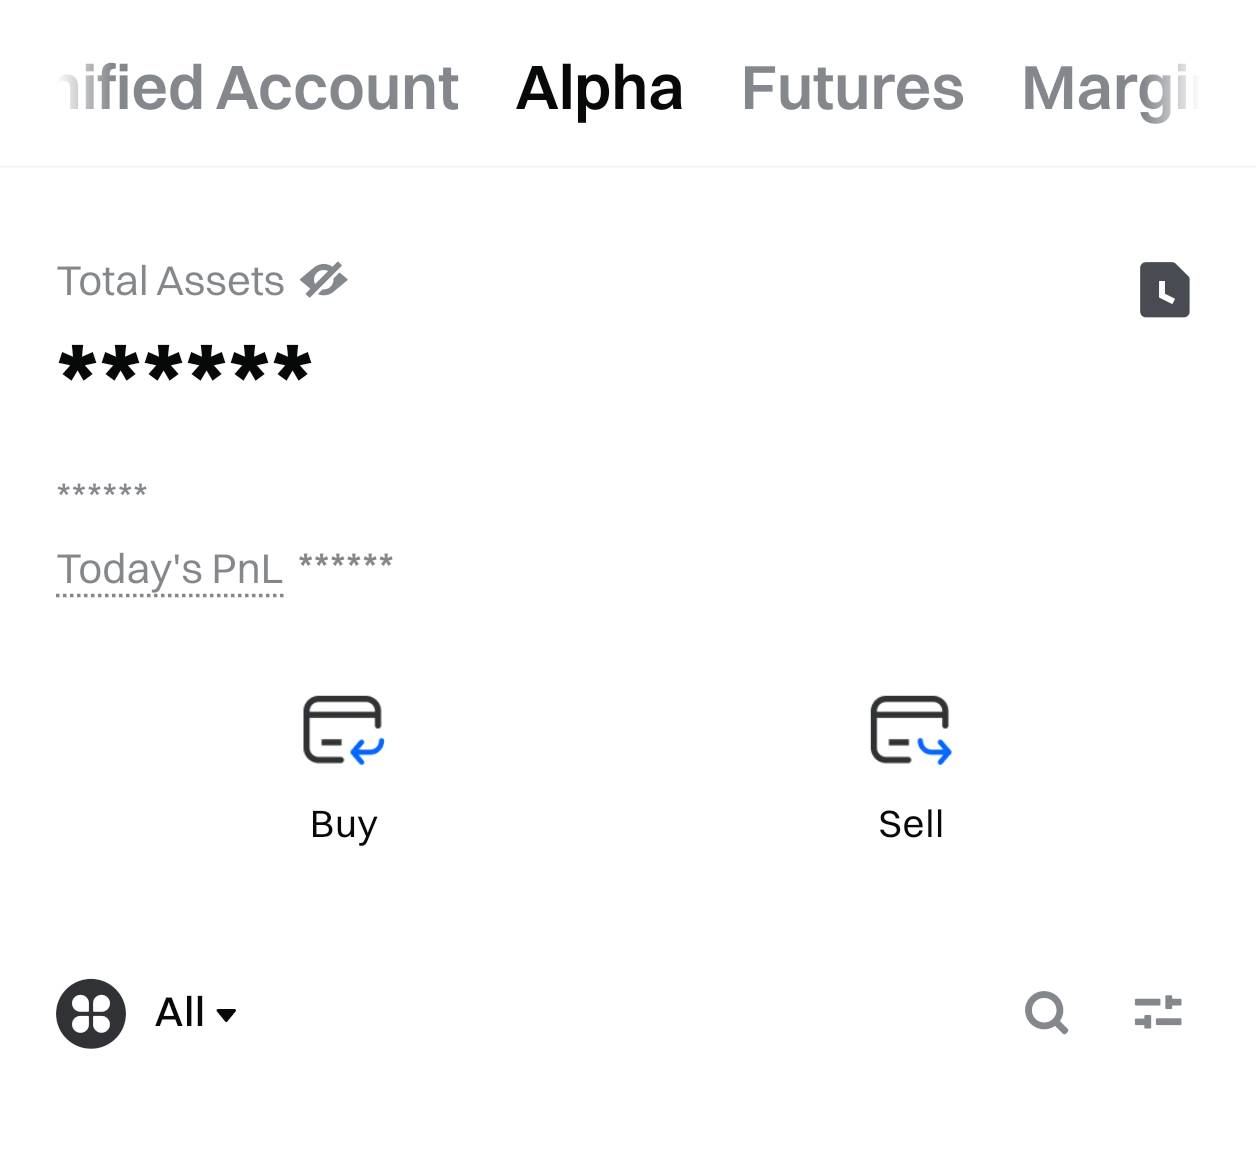Toggle the Total Assets visibility eye icon
The height and width of the screenshot is (1155, 1256).
click(x=323, y=280)
